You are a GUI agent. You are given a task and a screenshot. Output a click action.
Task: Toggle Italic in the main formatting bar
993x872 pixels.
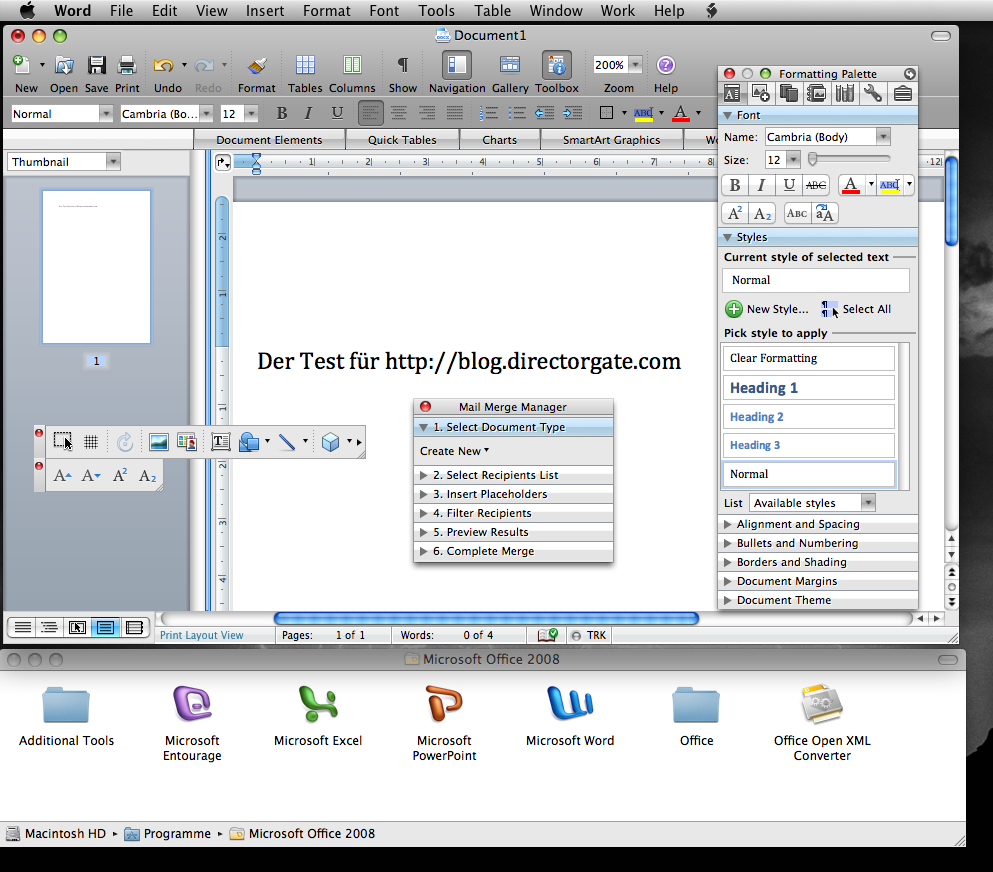click(308, 113)
